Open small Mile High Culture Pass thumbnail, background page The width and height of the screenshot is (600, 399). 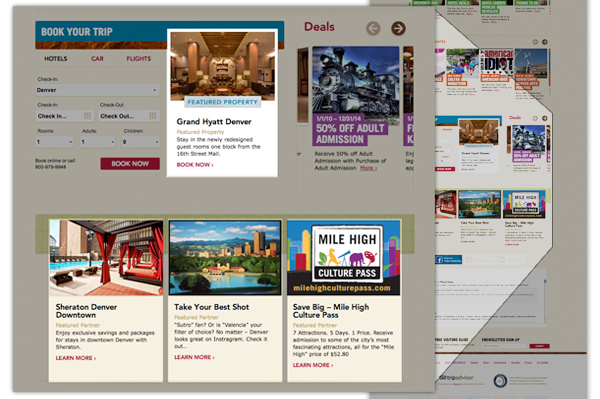(x=524, y=205)
